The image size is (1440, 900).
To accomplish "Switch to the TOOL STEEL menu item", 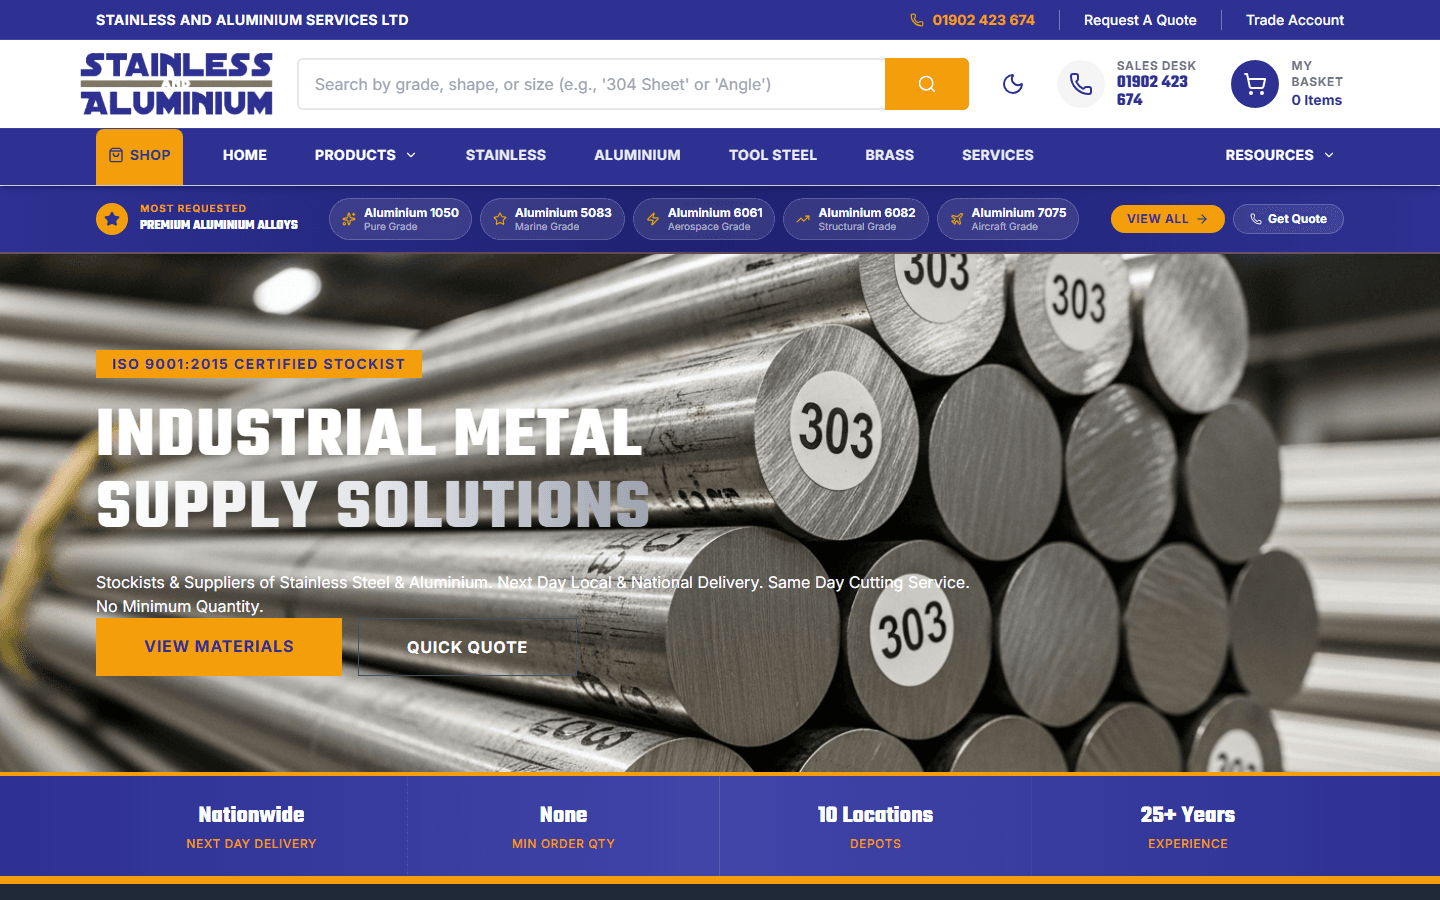I will (x=772, y=155).
